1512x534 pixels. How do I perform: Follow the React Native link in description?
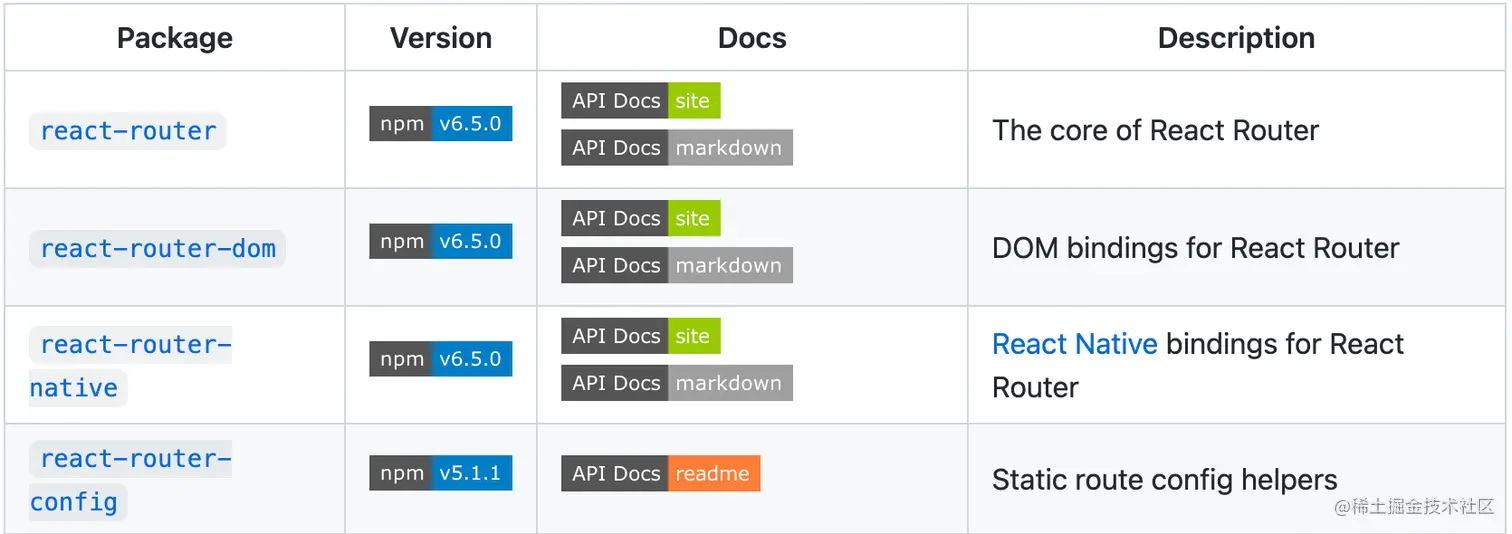[x=1075, y=344]
